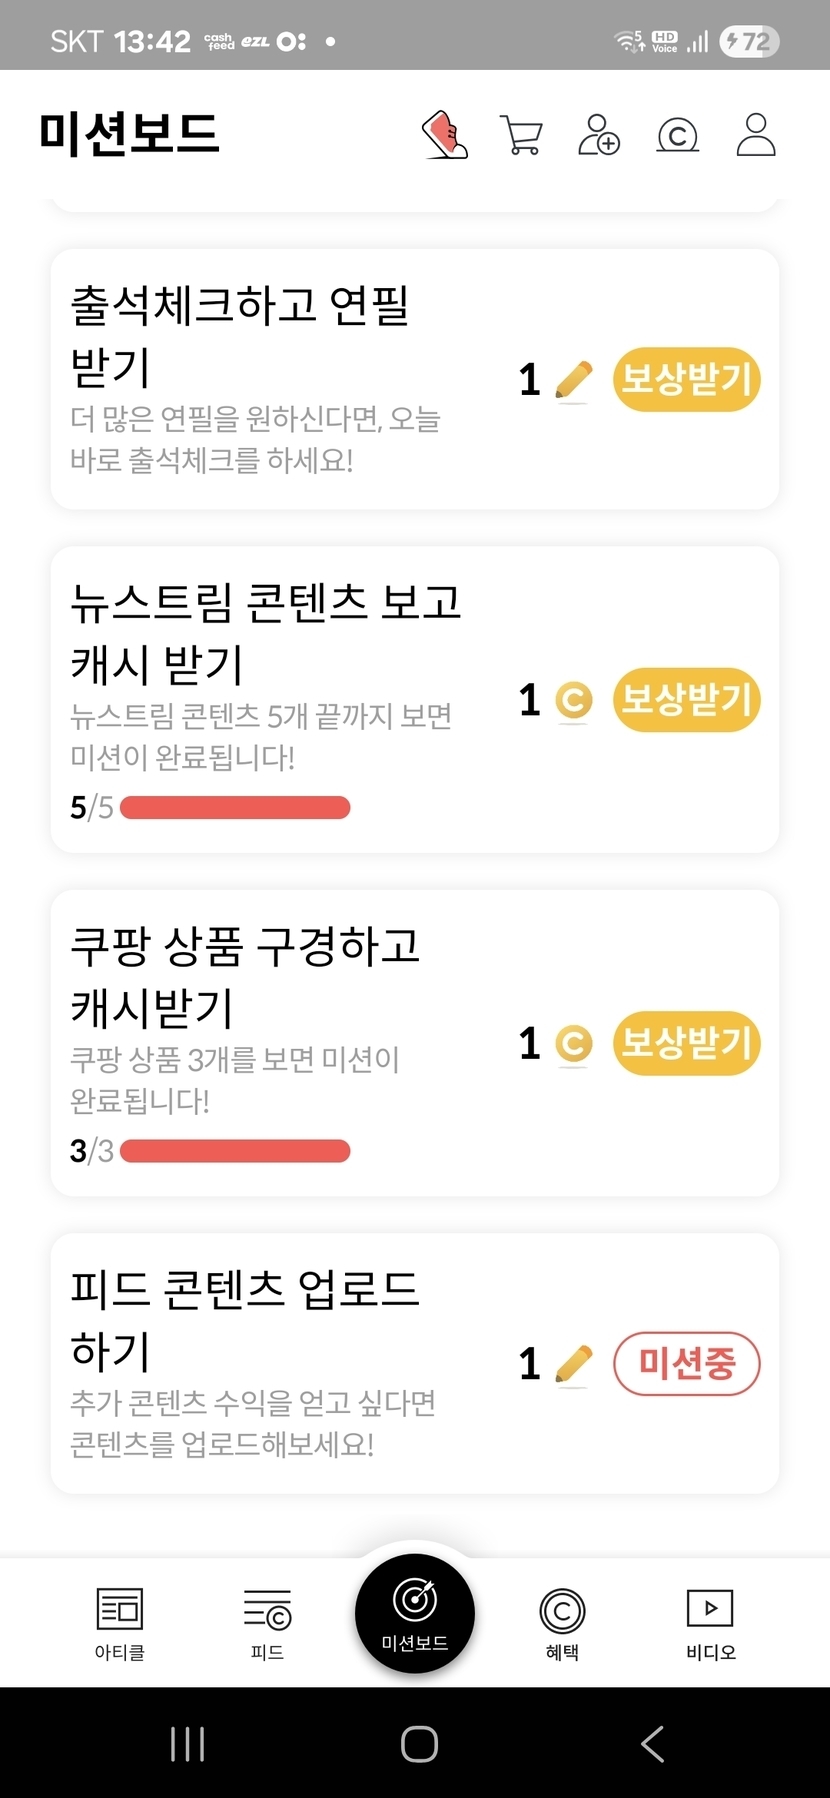Tap the add friend icon
The image size is (830, 1798).
pos(599,135)
